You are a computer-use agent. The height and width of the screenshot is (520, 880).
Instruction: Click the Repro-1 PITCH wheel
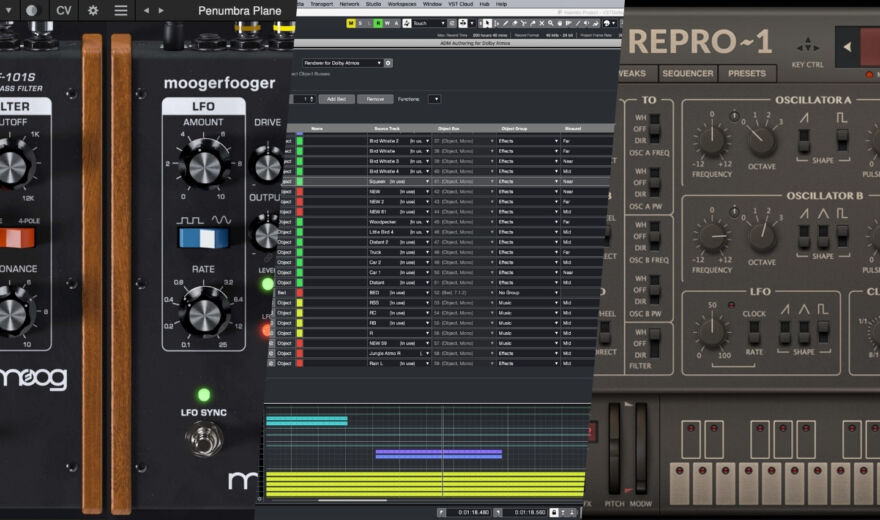click(x=615, y=448)
